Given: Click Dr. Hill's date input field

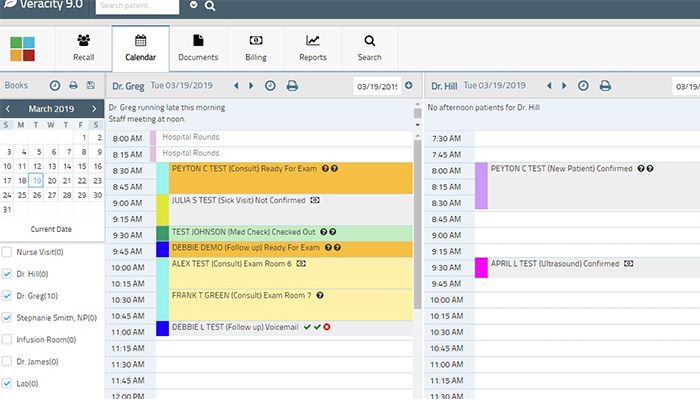Looking at the screenshot, I should point(686,86).
